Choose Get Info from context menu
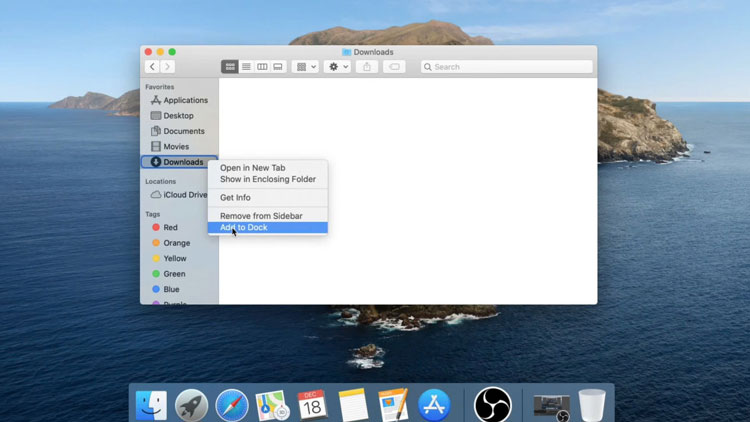Screen dimensions: 750x422 coord(267,198)
